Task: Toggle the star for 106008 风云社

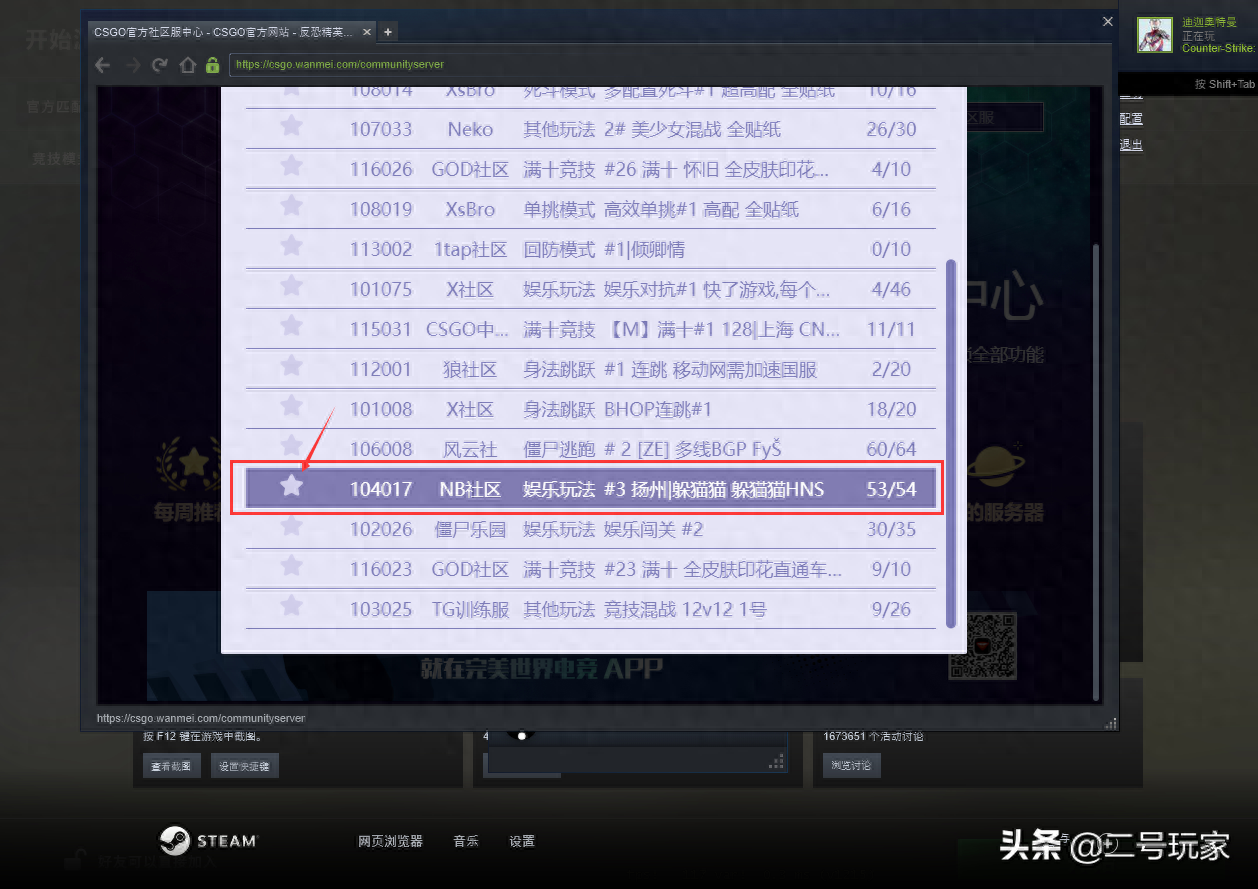Action: [x=291, y=449]
